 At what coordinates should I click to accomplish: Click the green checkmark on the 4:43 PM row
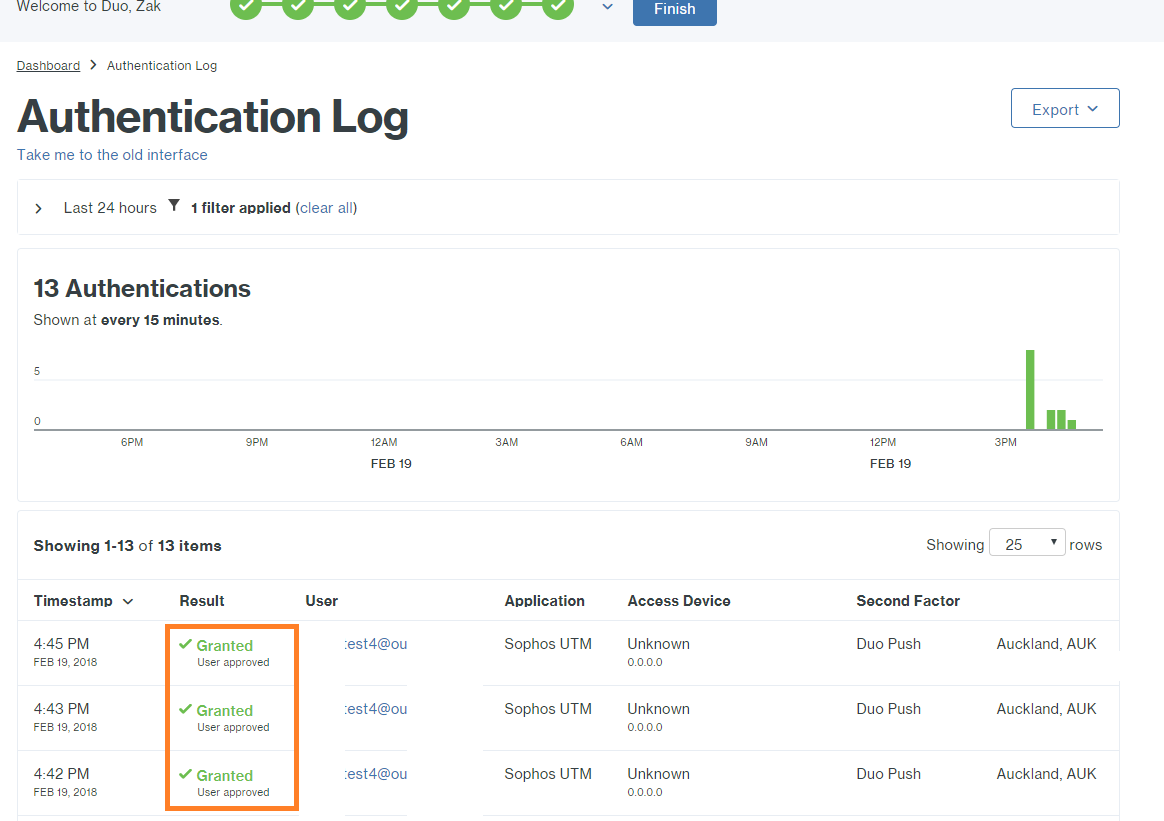185,710
